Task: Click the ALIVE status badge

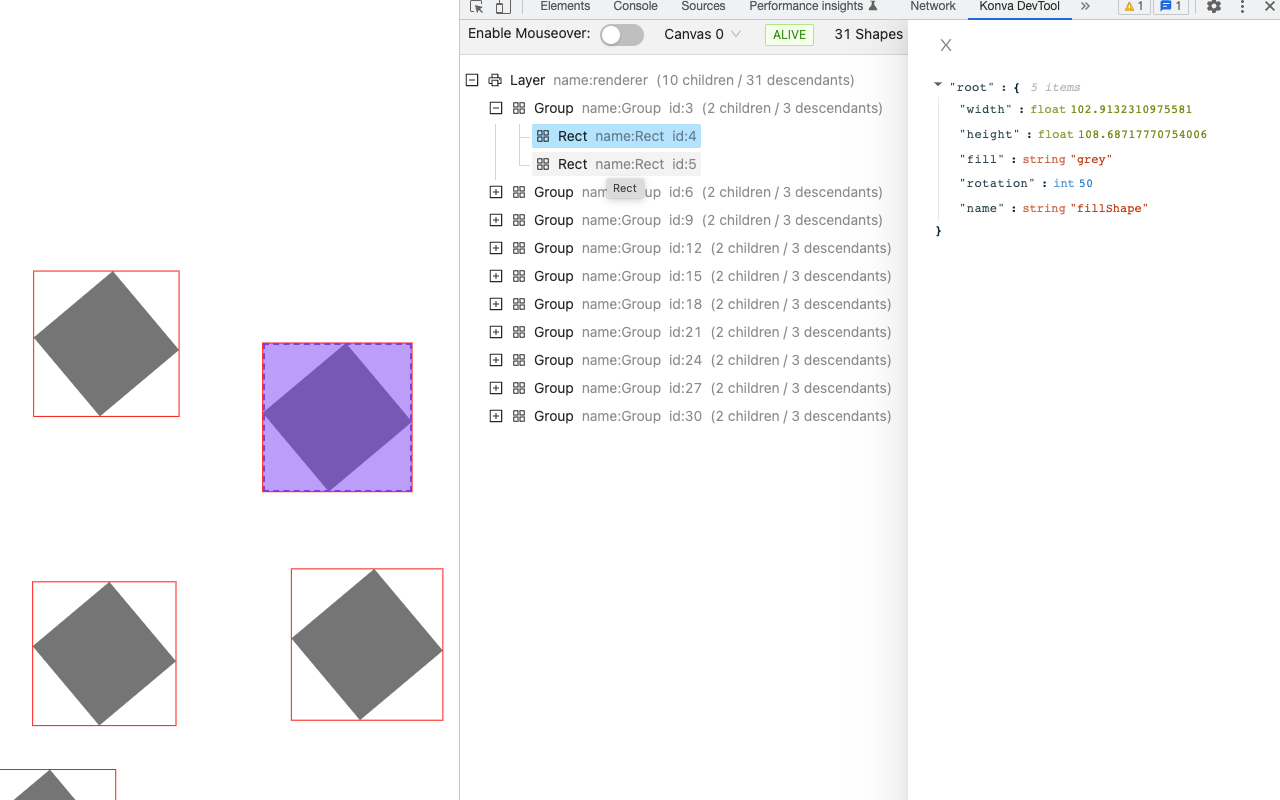Action: coord(789,35)
